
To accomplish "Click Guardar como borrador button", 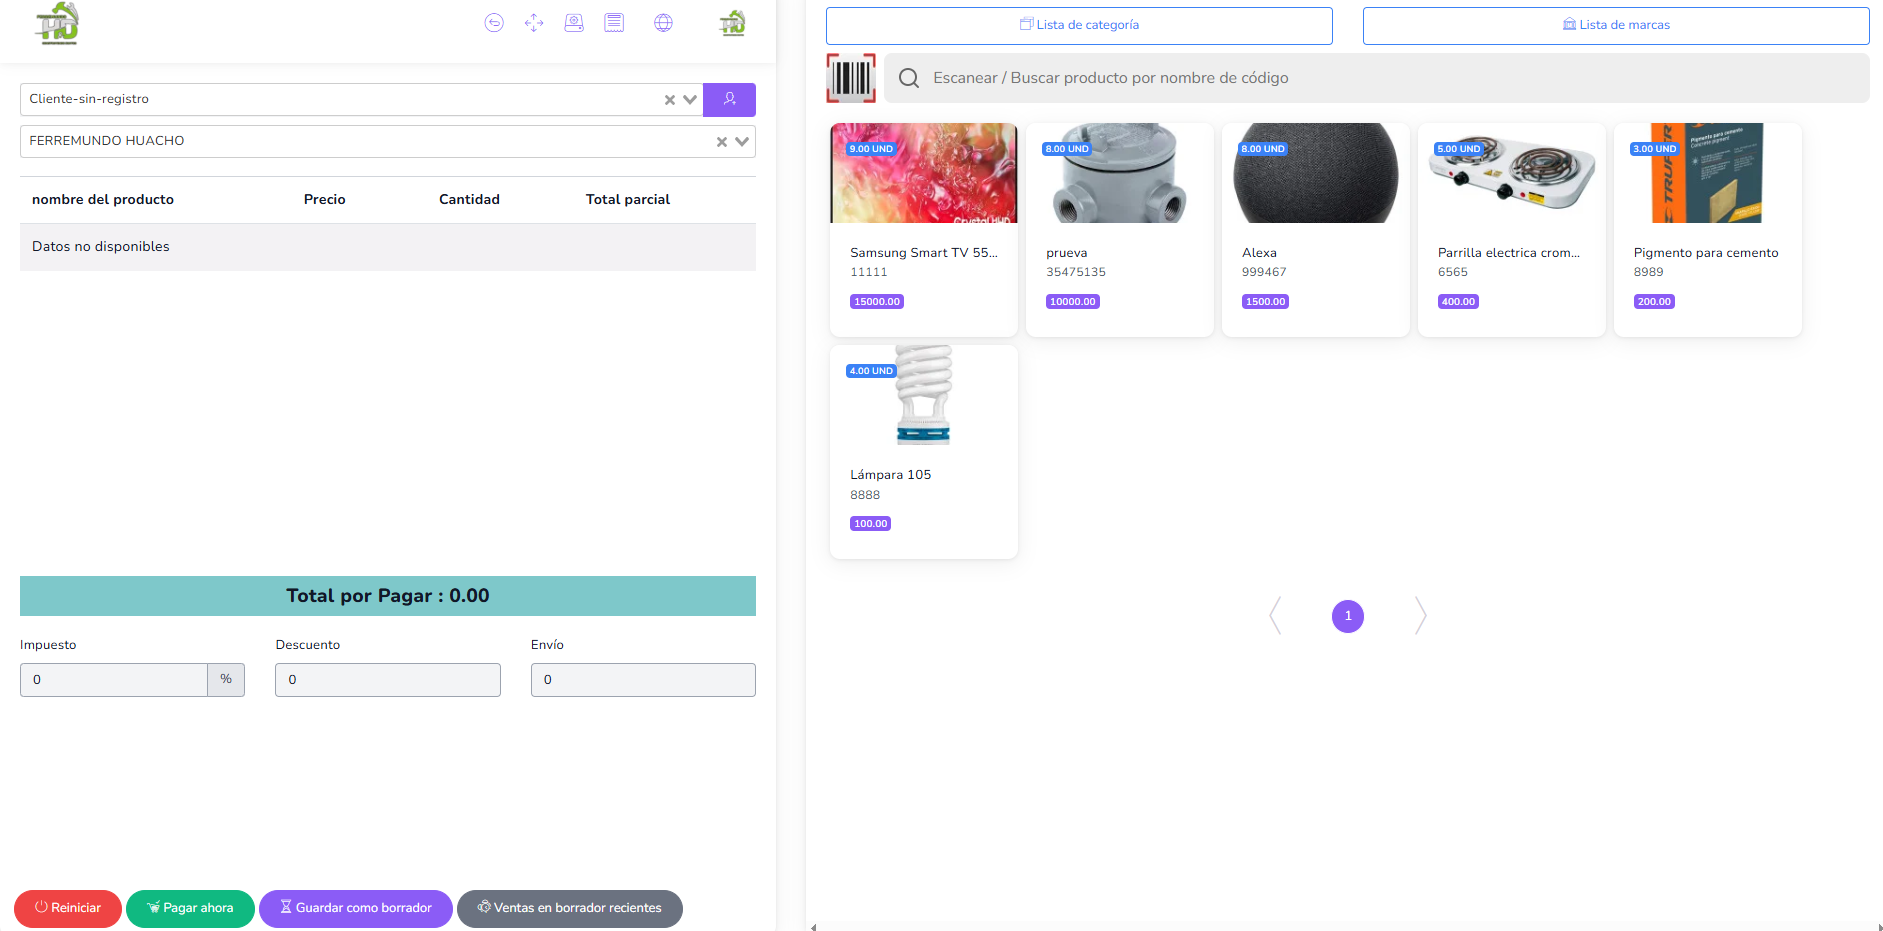I will pos(356,908).
